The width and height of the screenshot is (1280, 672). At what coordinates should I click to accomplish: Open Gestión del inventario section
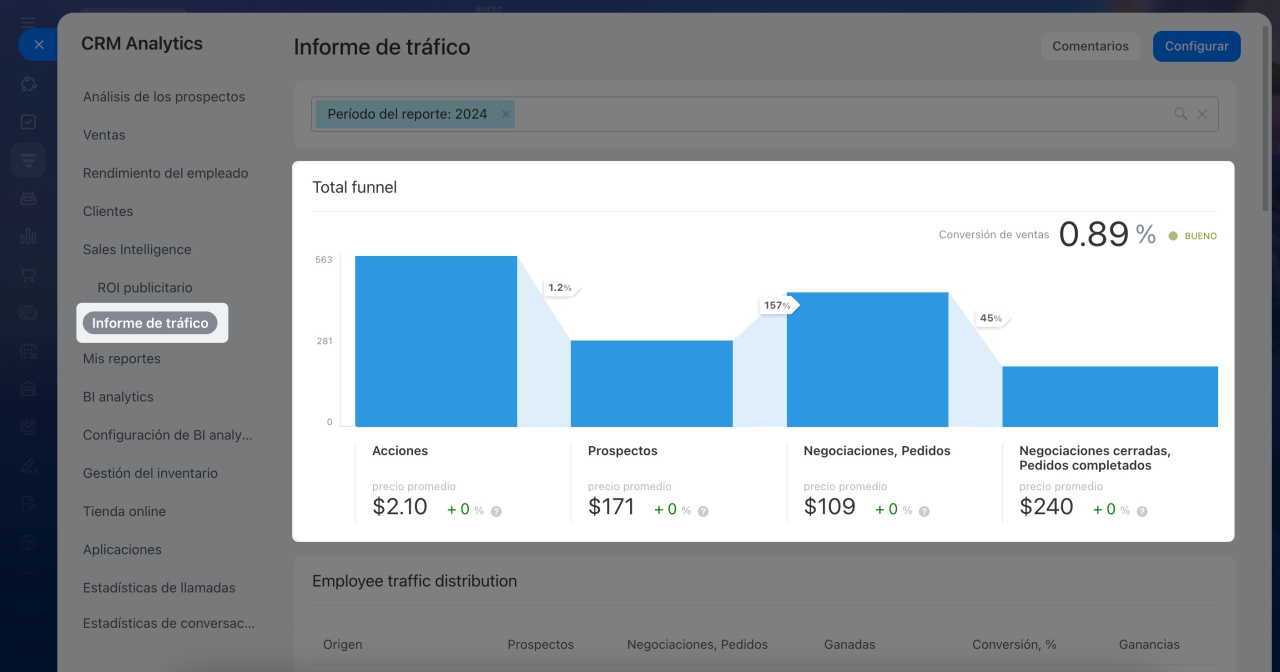150,473
